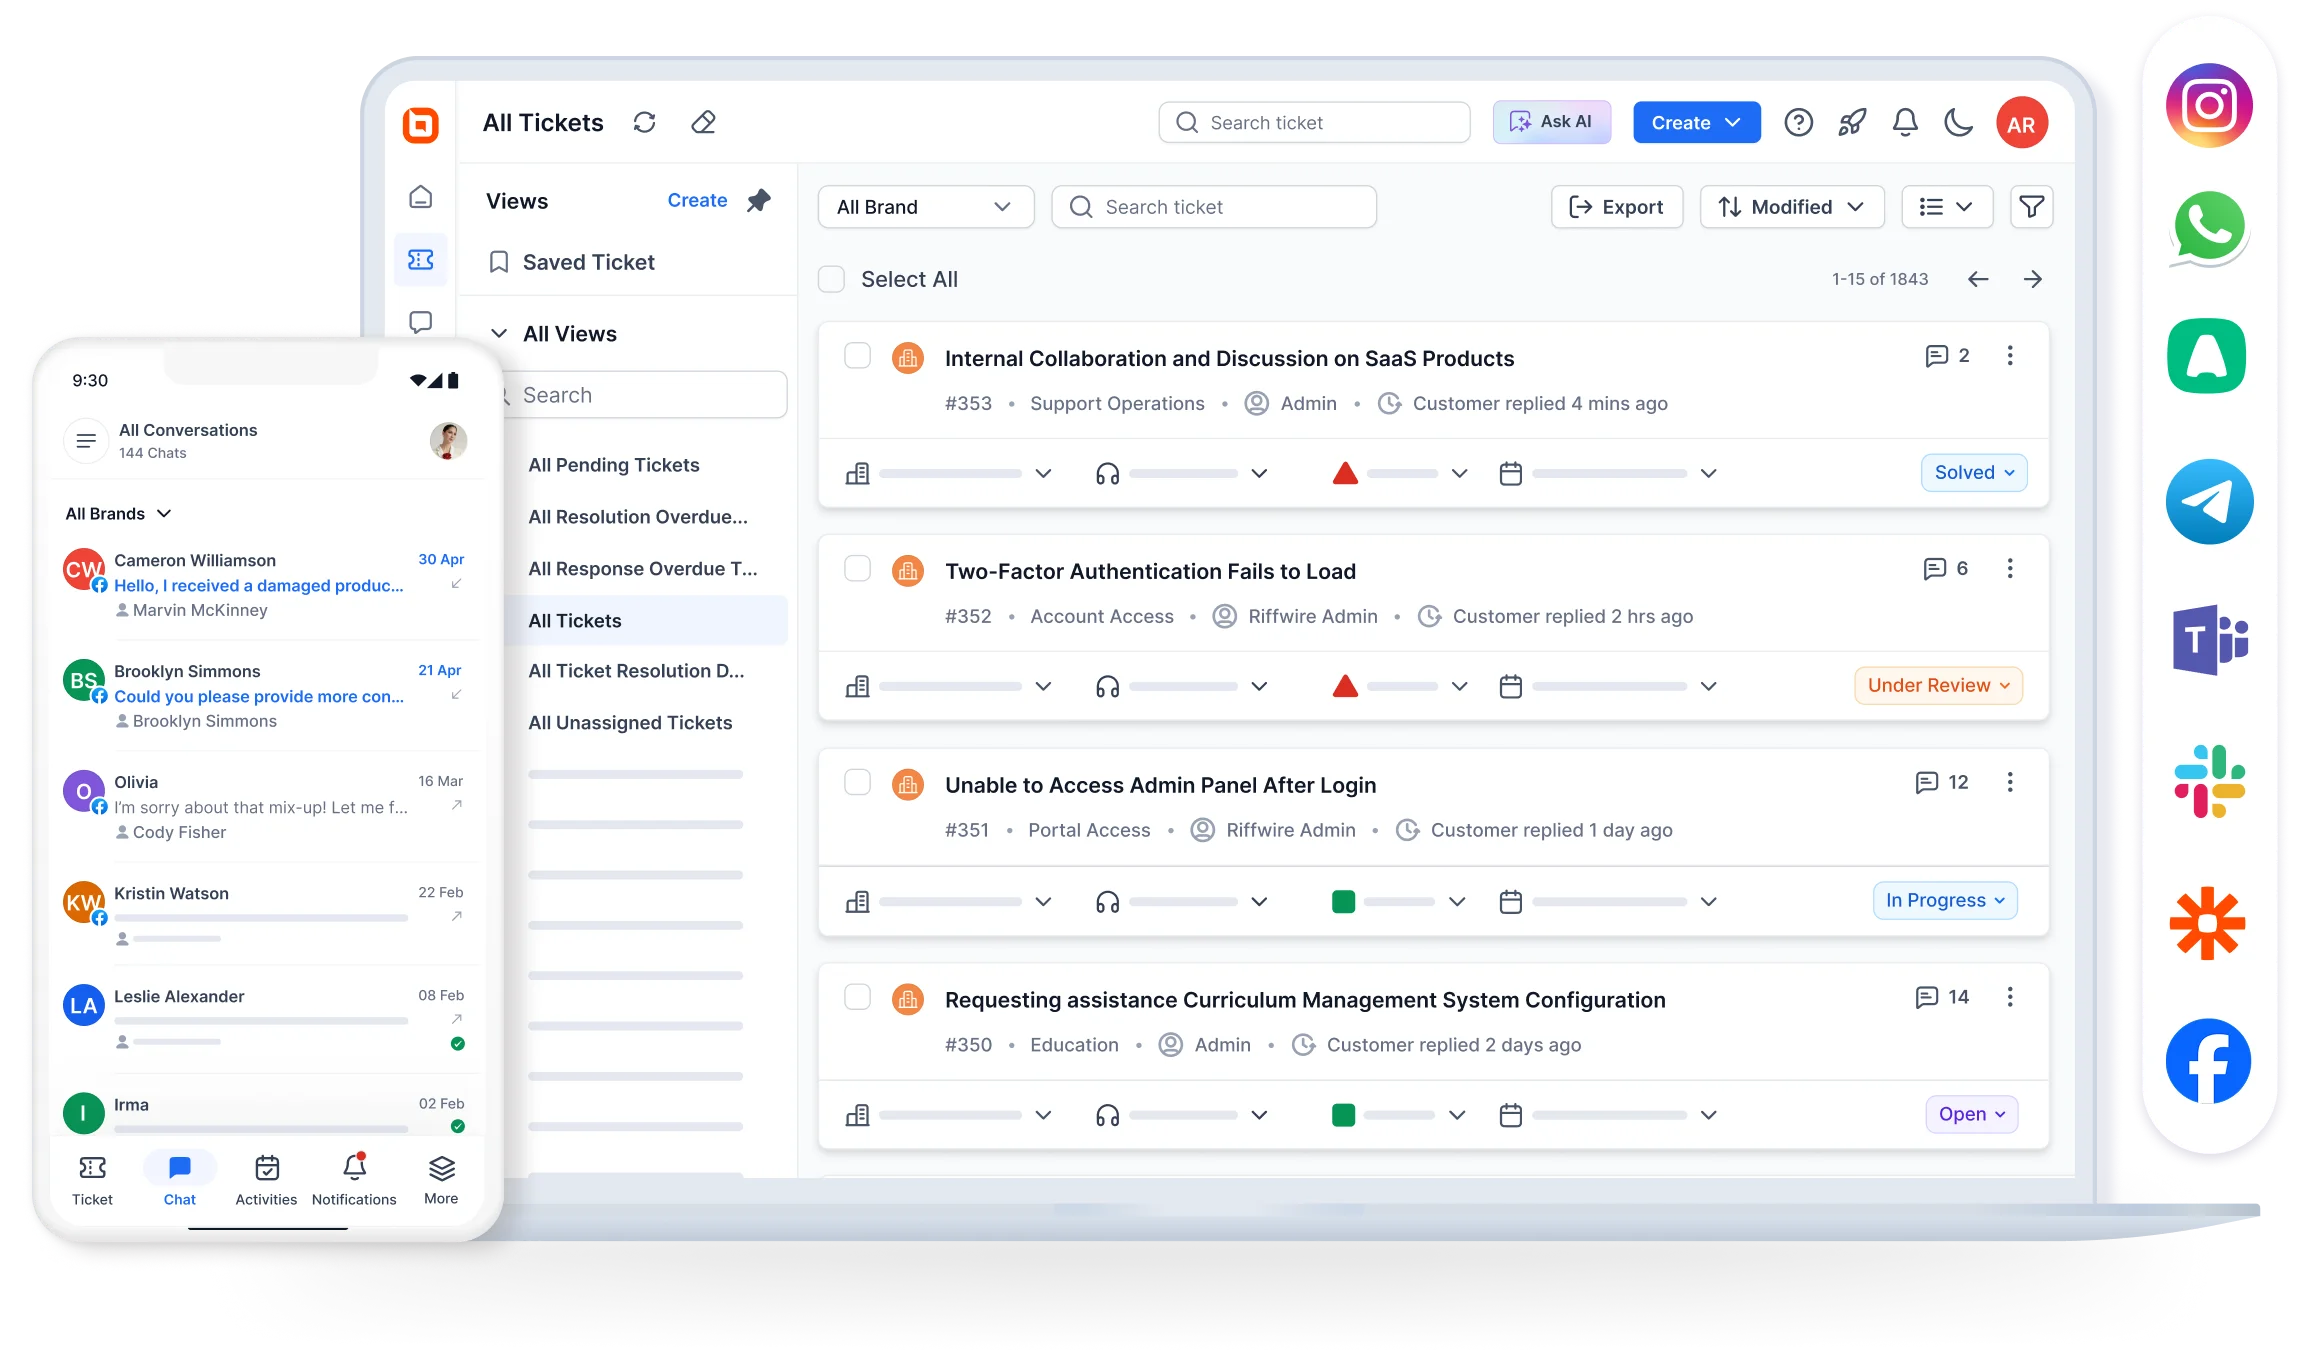The height and width of the screenshot is (1356, 2308).
Task: Open Cameron Williamson conversation on phone
Action: [x=265, y=585]
